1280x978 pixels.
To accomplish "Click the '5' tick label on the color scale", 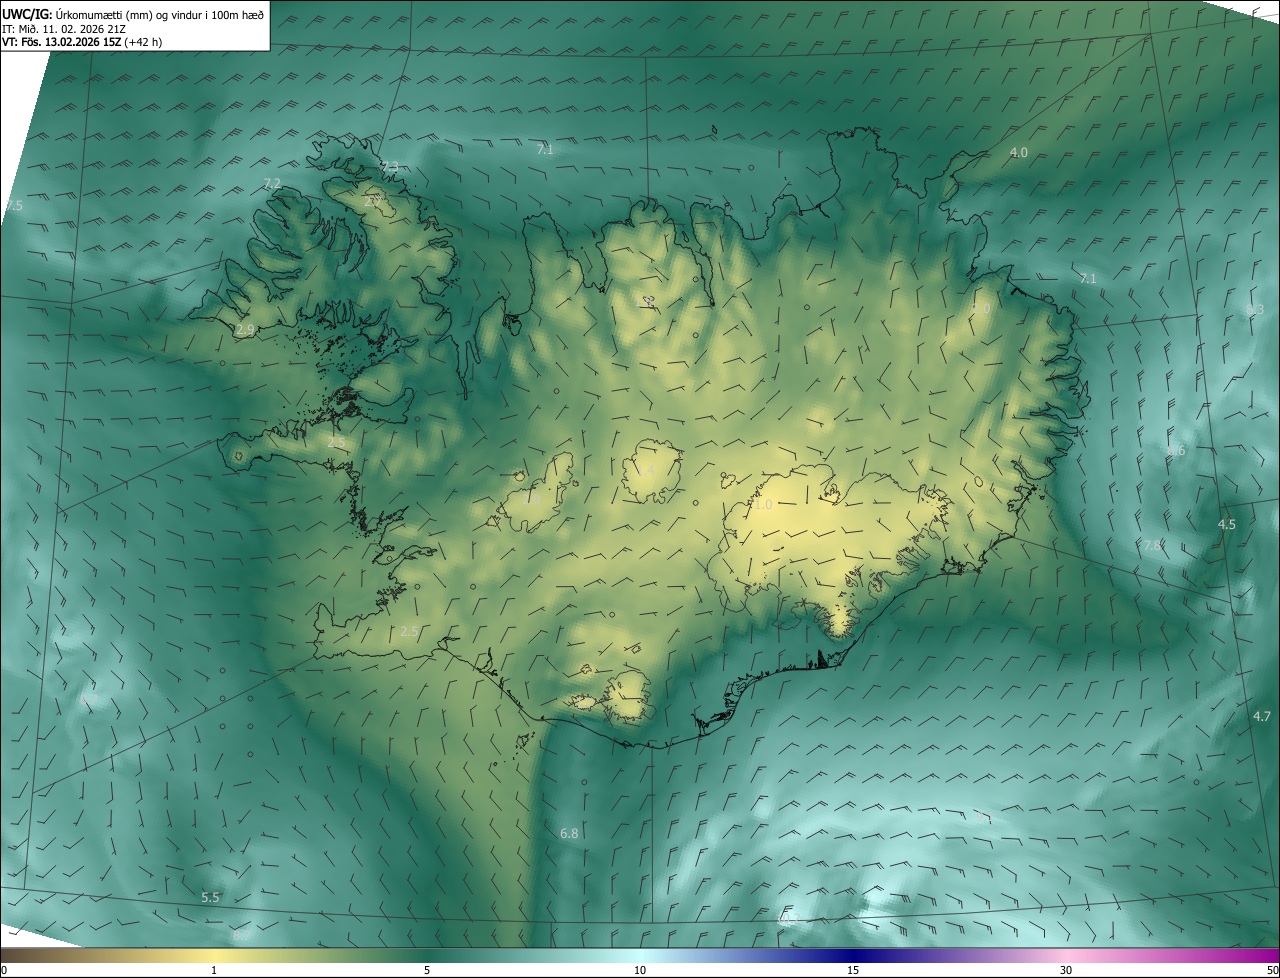I will click(x=427, y=970).
